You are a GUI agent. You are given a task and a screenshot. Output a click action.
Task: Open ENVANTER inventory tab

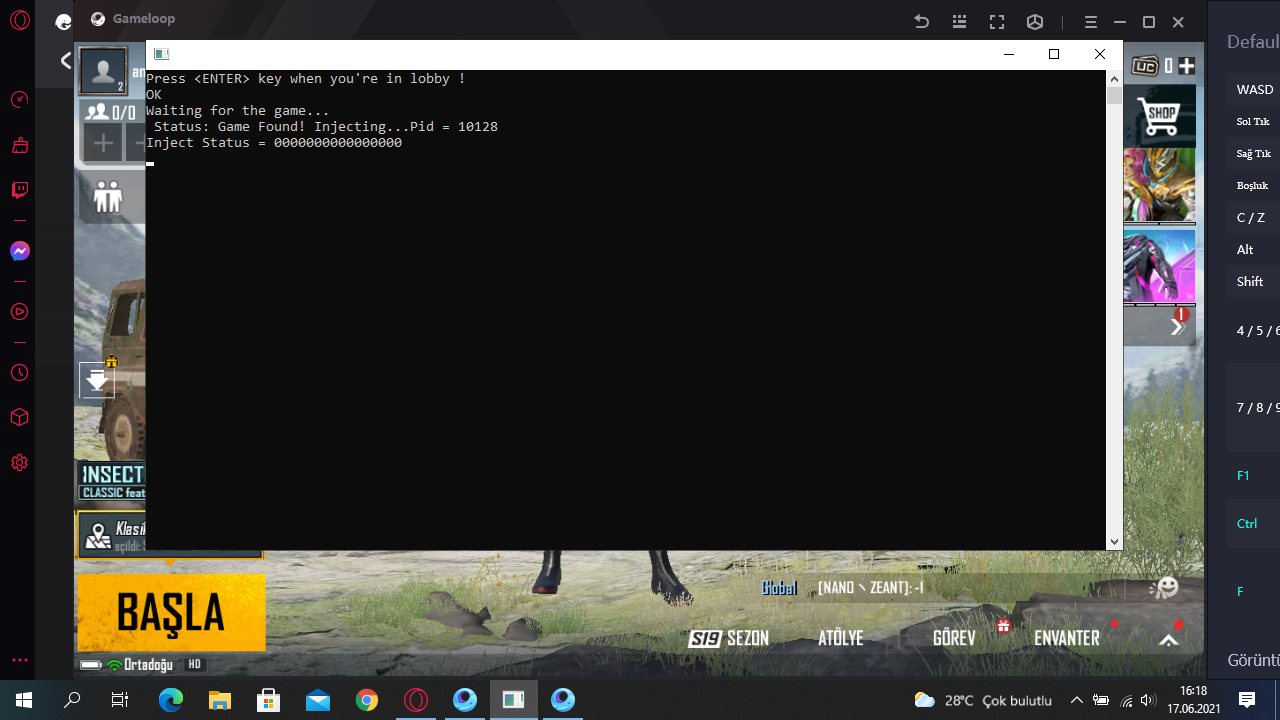(1067, 638)
